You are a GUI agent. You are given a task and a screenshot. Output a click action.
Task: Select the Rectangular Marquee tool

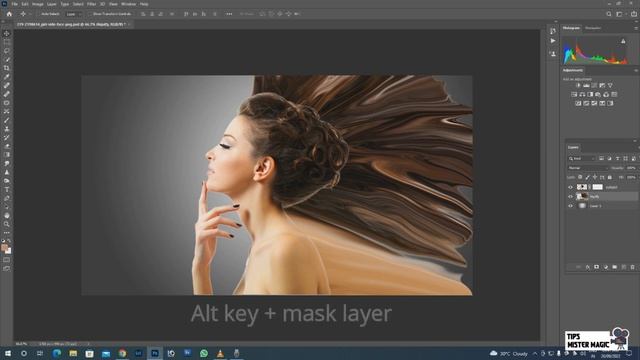click(7, 42)
